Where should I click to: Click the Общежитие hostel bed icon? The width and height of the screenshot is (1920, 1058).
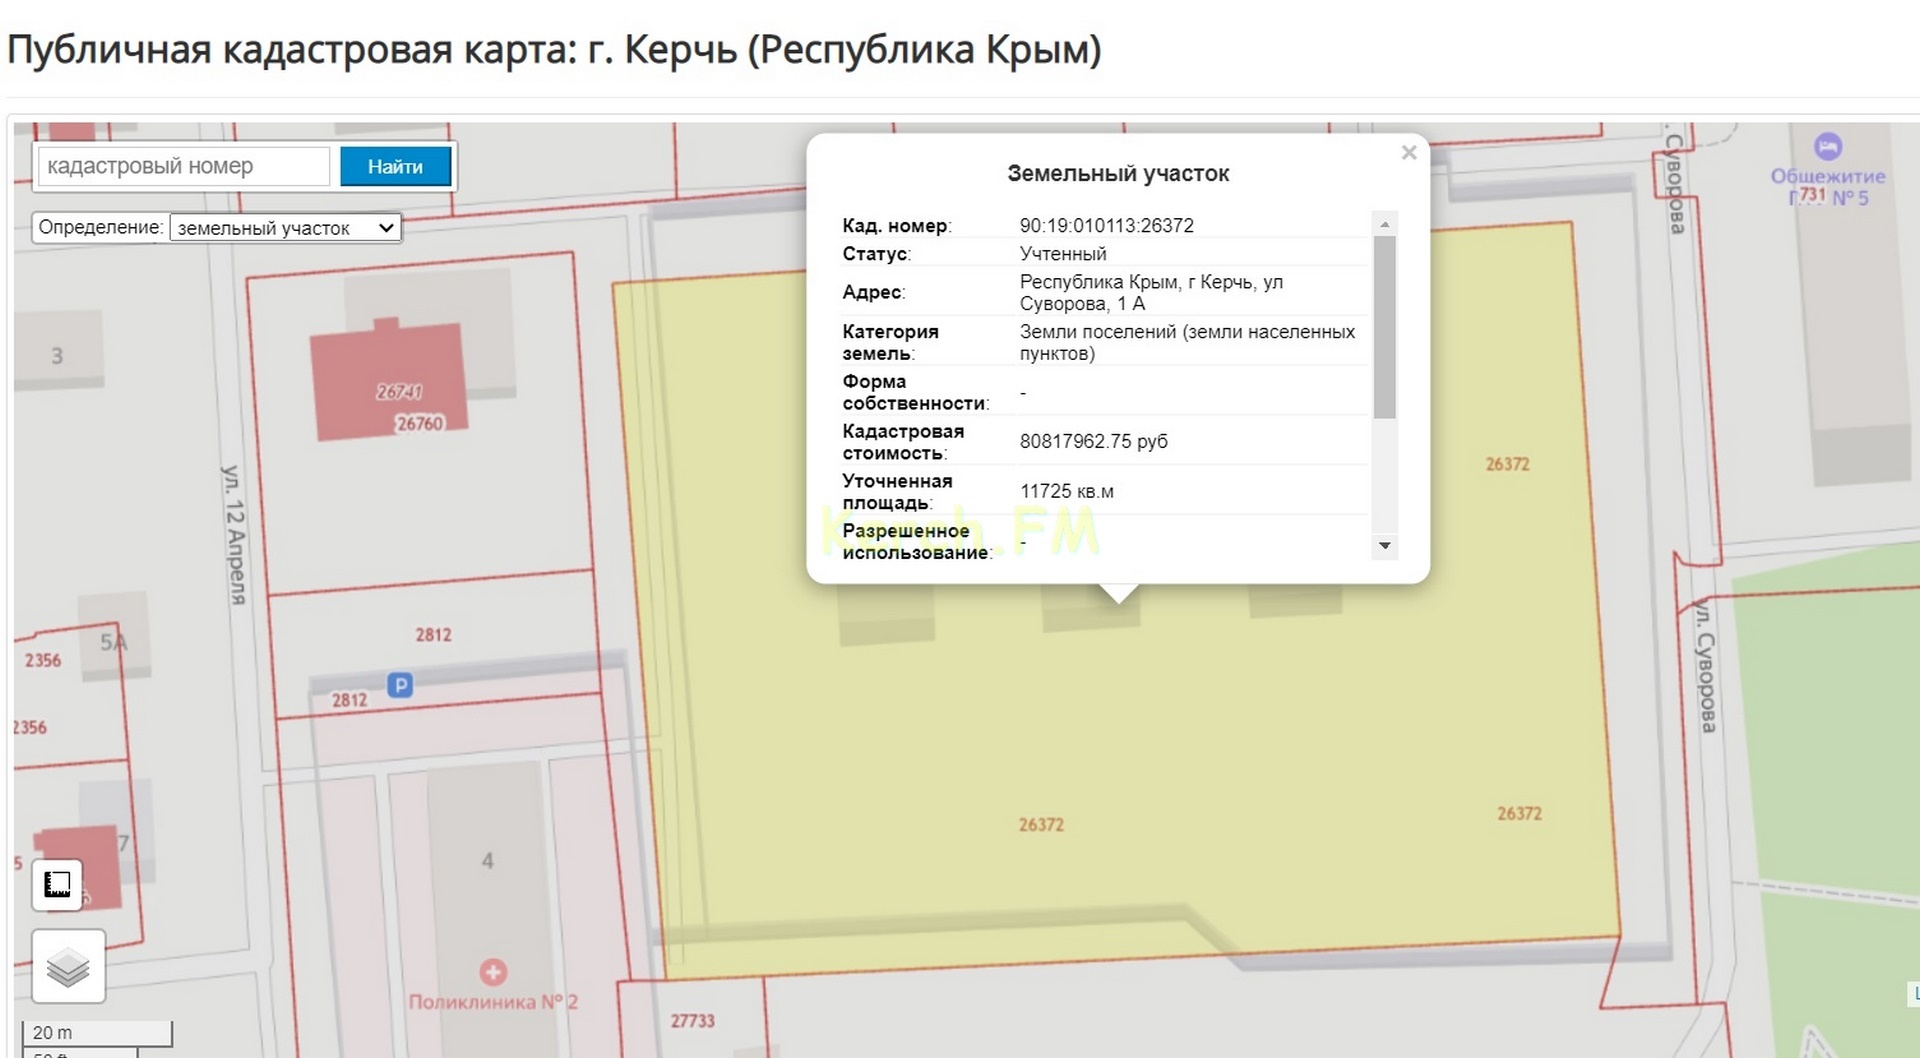pos(1827,147)
